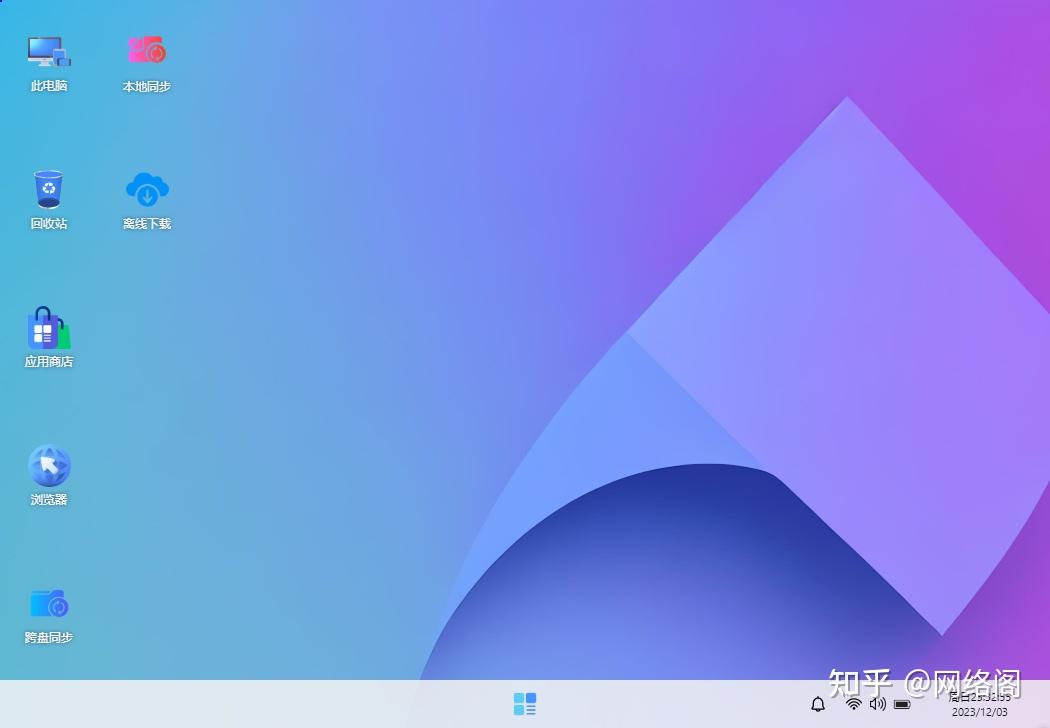Screen dimensions: 1050x728
Task: Check the battery status indicator
Action: 900,704
